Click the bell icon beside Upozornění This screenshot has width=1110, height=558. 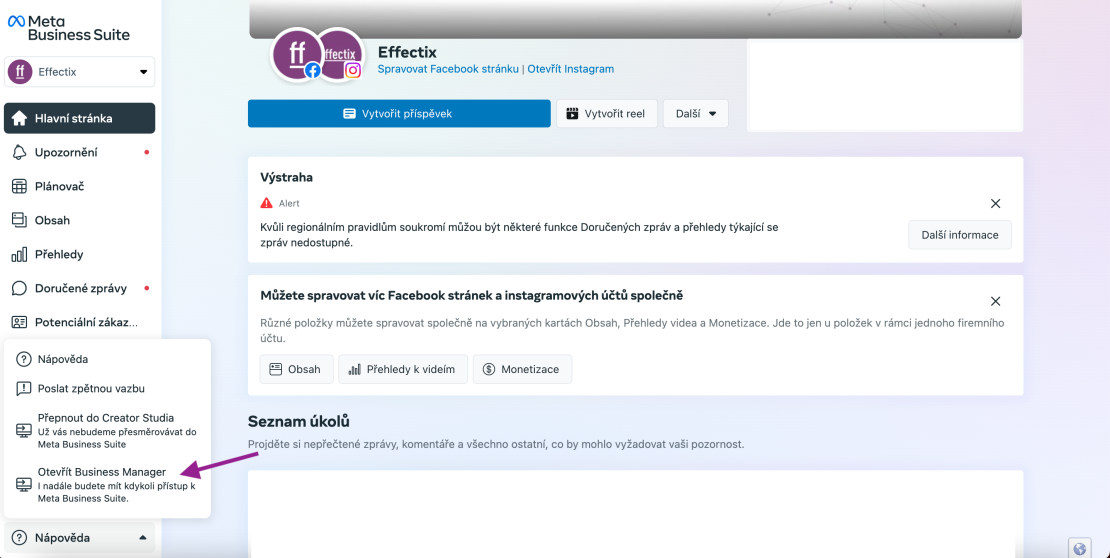(x=20, y=152)
